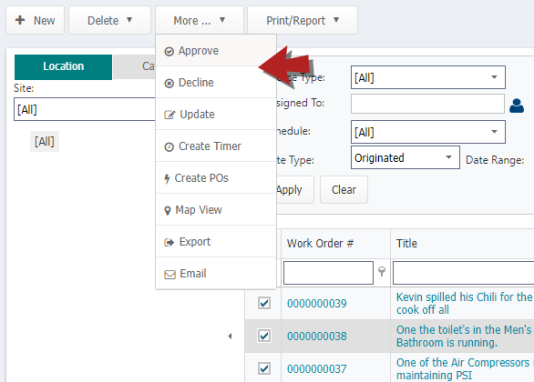This screenshot has height=382, width=534.
Task: Open the Schedule [All] dropdown
Action: (x=428, y=132)
